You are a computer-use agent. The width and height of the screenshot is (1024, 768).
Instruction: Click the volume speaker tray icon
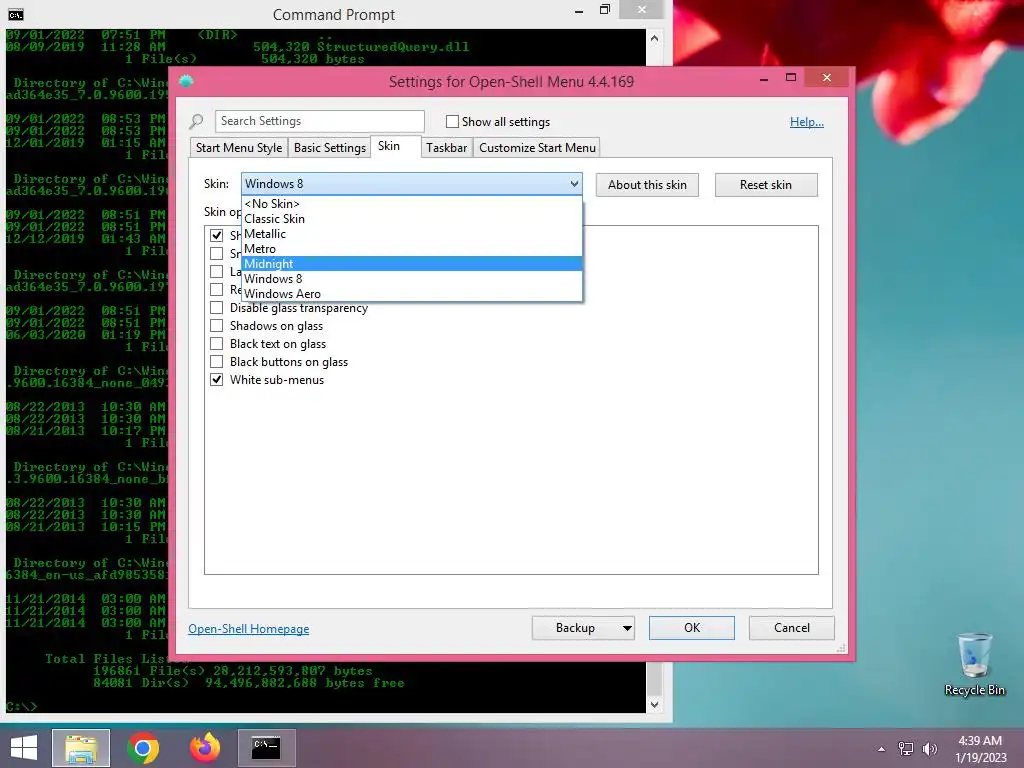tap(930, 748)
